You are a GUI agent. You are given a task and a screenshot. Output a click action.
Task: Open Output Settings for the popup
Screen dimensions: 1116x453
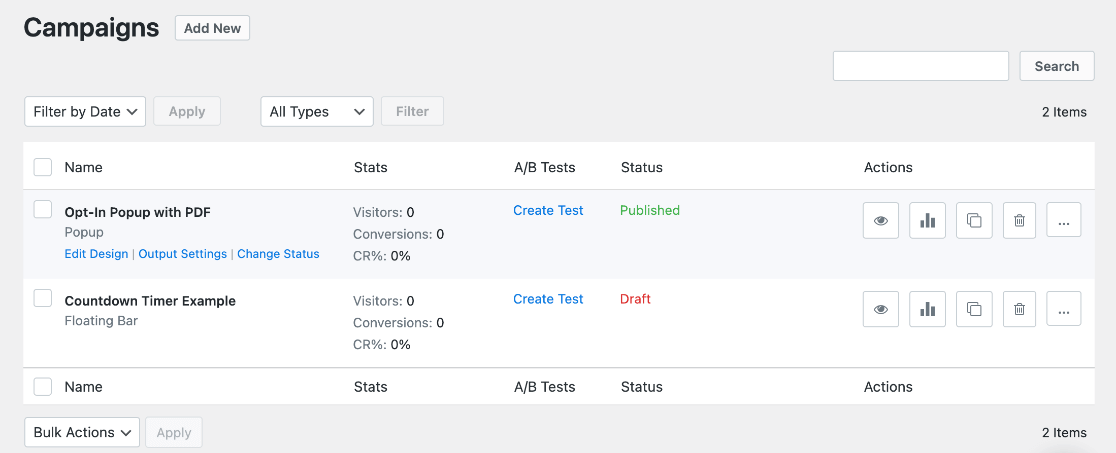183,254
